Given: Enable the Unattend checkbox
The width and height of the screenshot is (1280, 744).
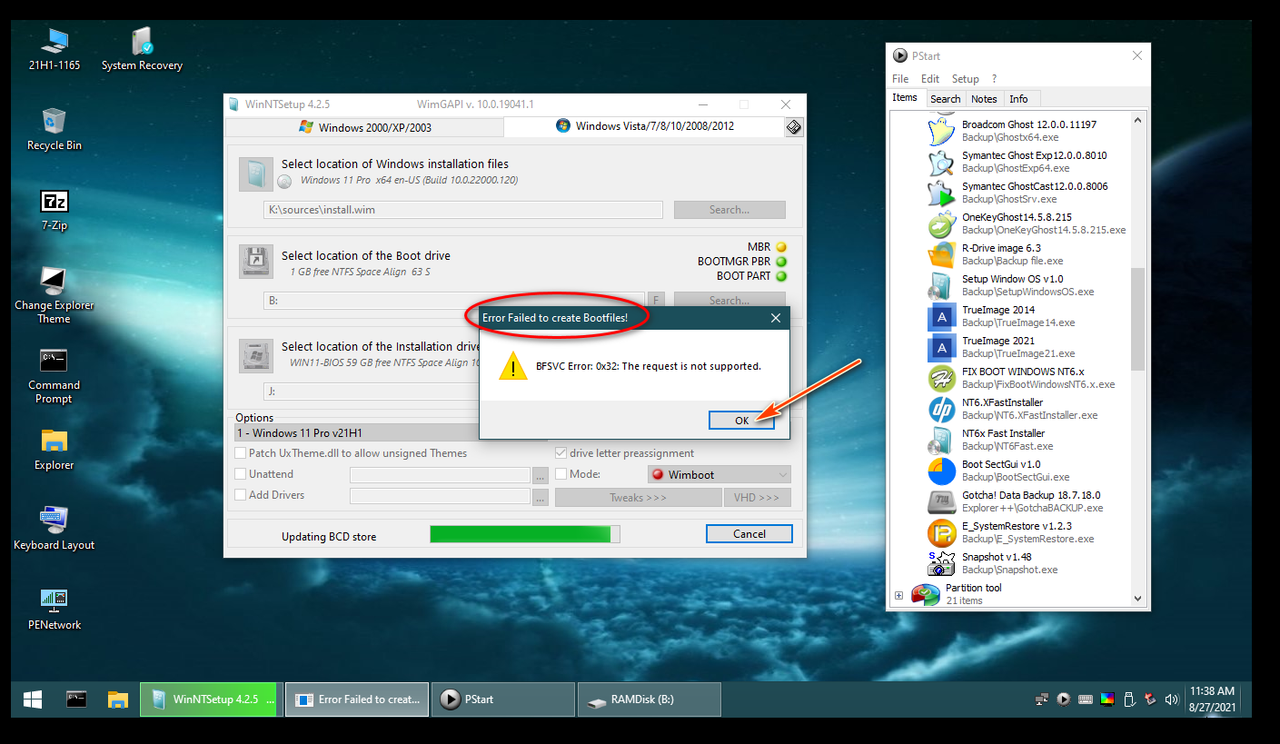Looking at the screenshot, I should pyautogui.click(x=240, y=474).
